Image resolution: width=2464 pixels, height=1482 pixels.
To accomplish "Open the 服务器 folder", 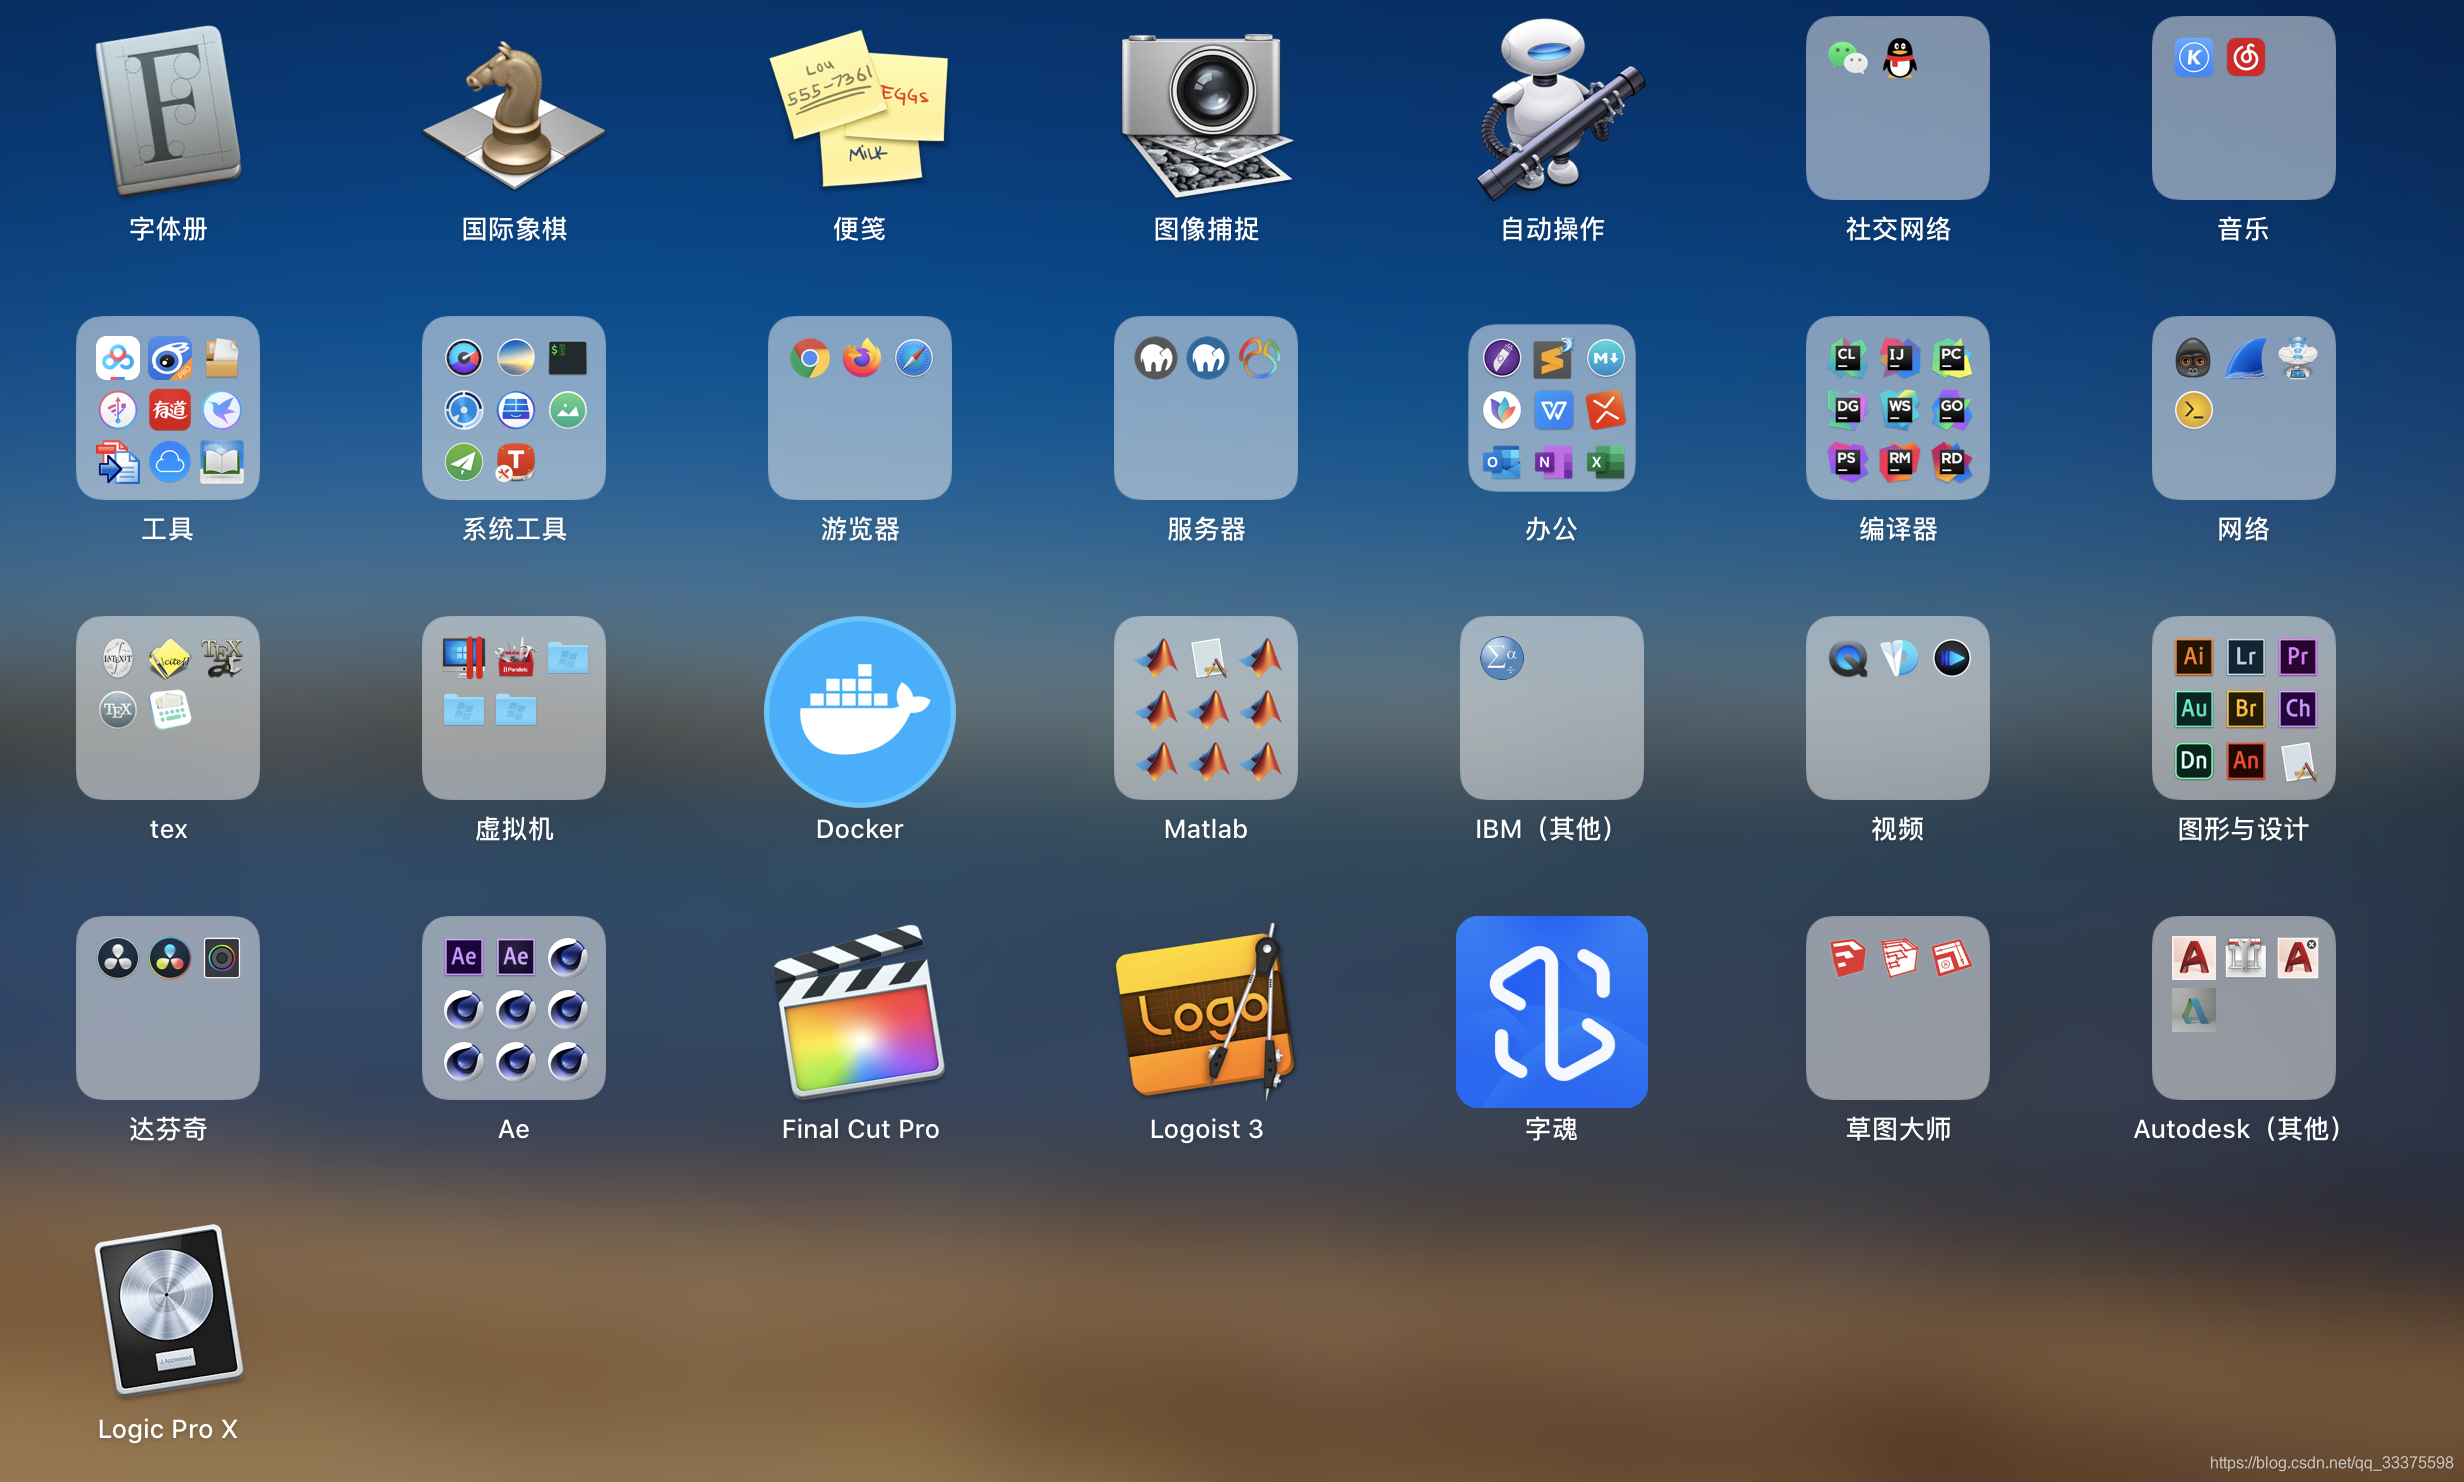I will click(1205, 408).
